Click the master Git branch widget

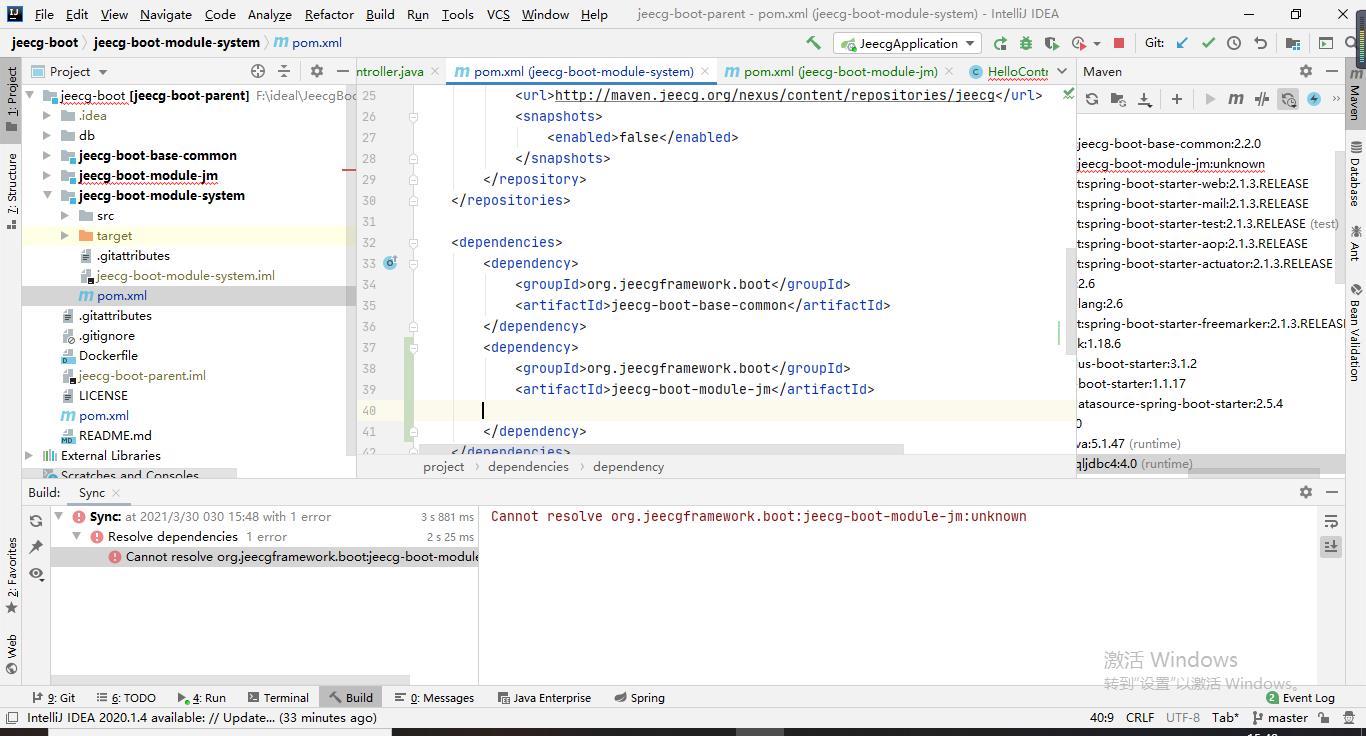(1279, 717)
